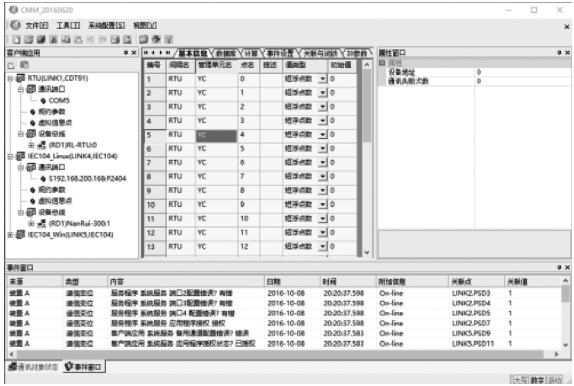Open value type dropdown in row 1
Viewport: 574px width, 386px height.
tap(322, 79)
